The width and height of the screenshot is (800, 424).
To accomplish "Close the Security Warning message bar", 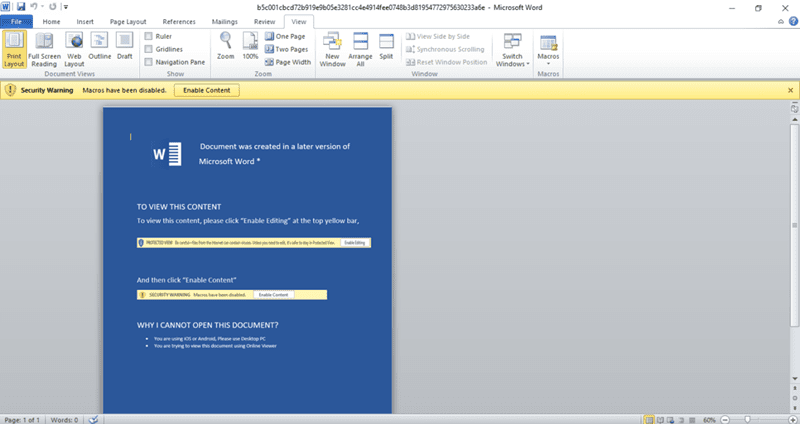I will tap(791, 90).
